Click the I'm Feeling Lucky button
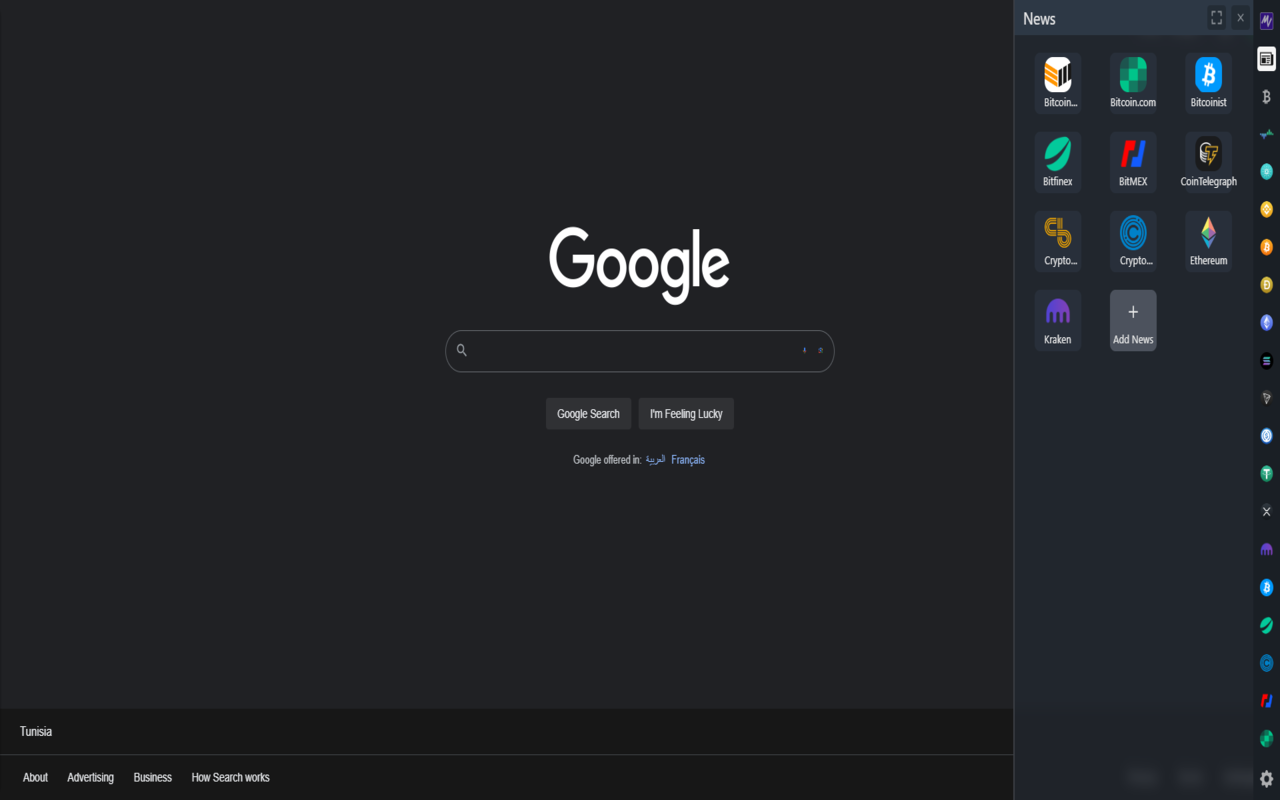 (x=686, y=414)
